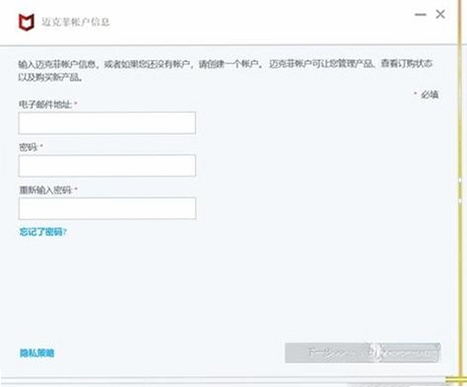Screen dimensions: 467x387
Task: Close the McAfee account information window
Action: tap(440, 14)
